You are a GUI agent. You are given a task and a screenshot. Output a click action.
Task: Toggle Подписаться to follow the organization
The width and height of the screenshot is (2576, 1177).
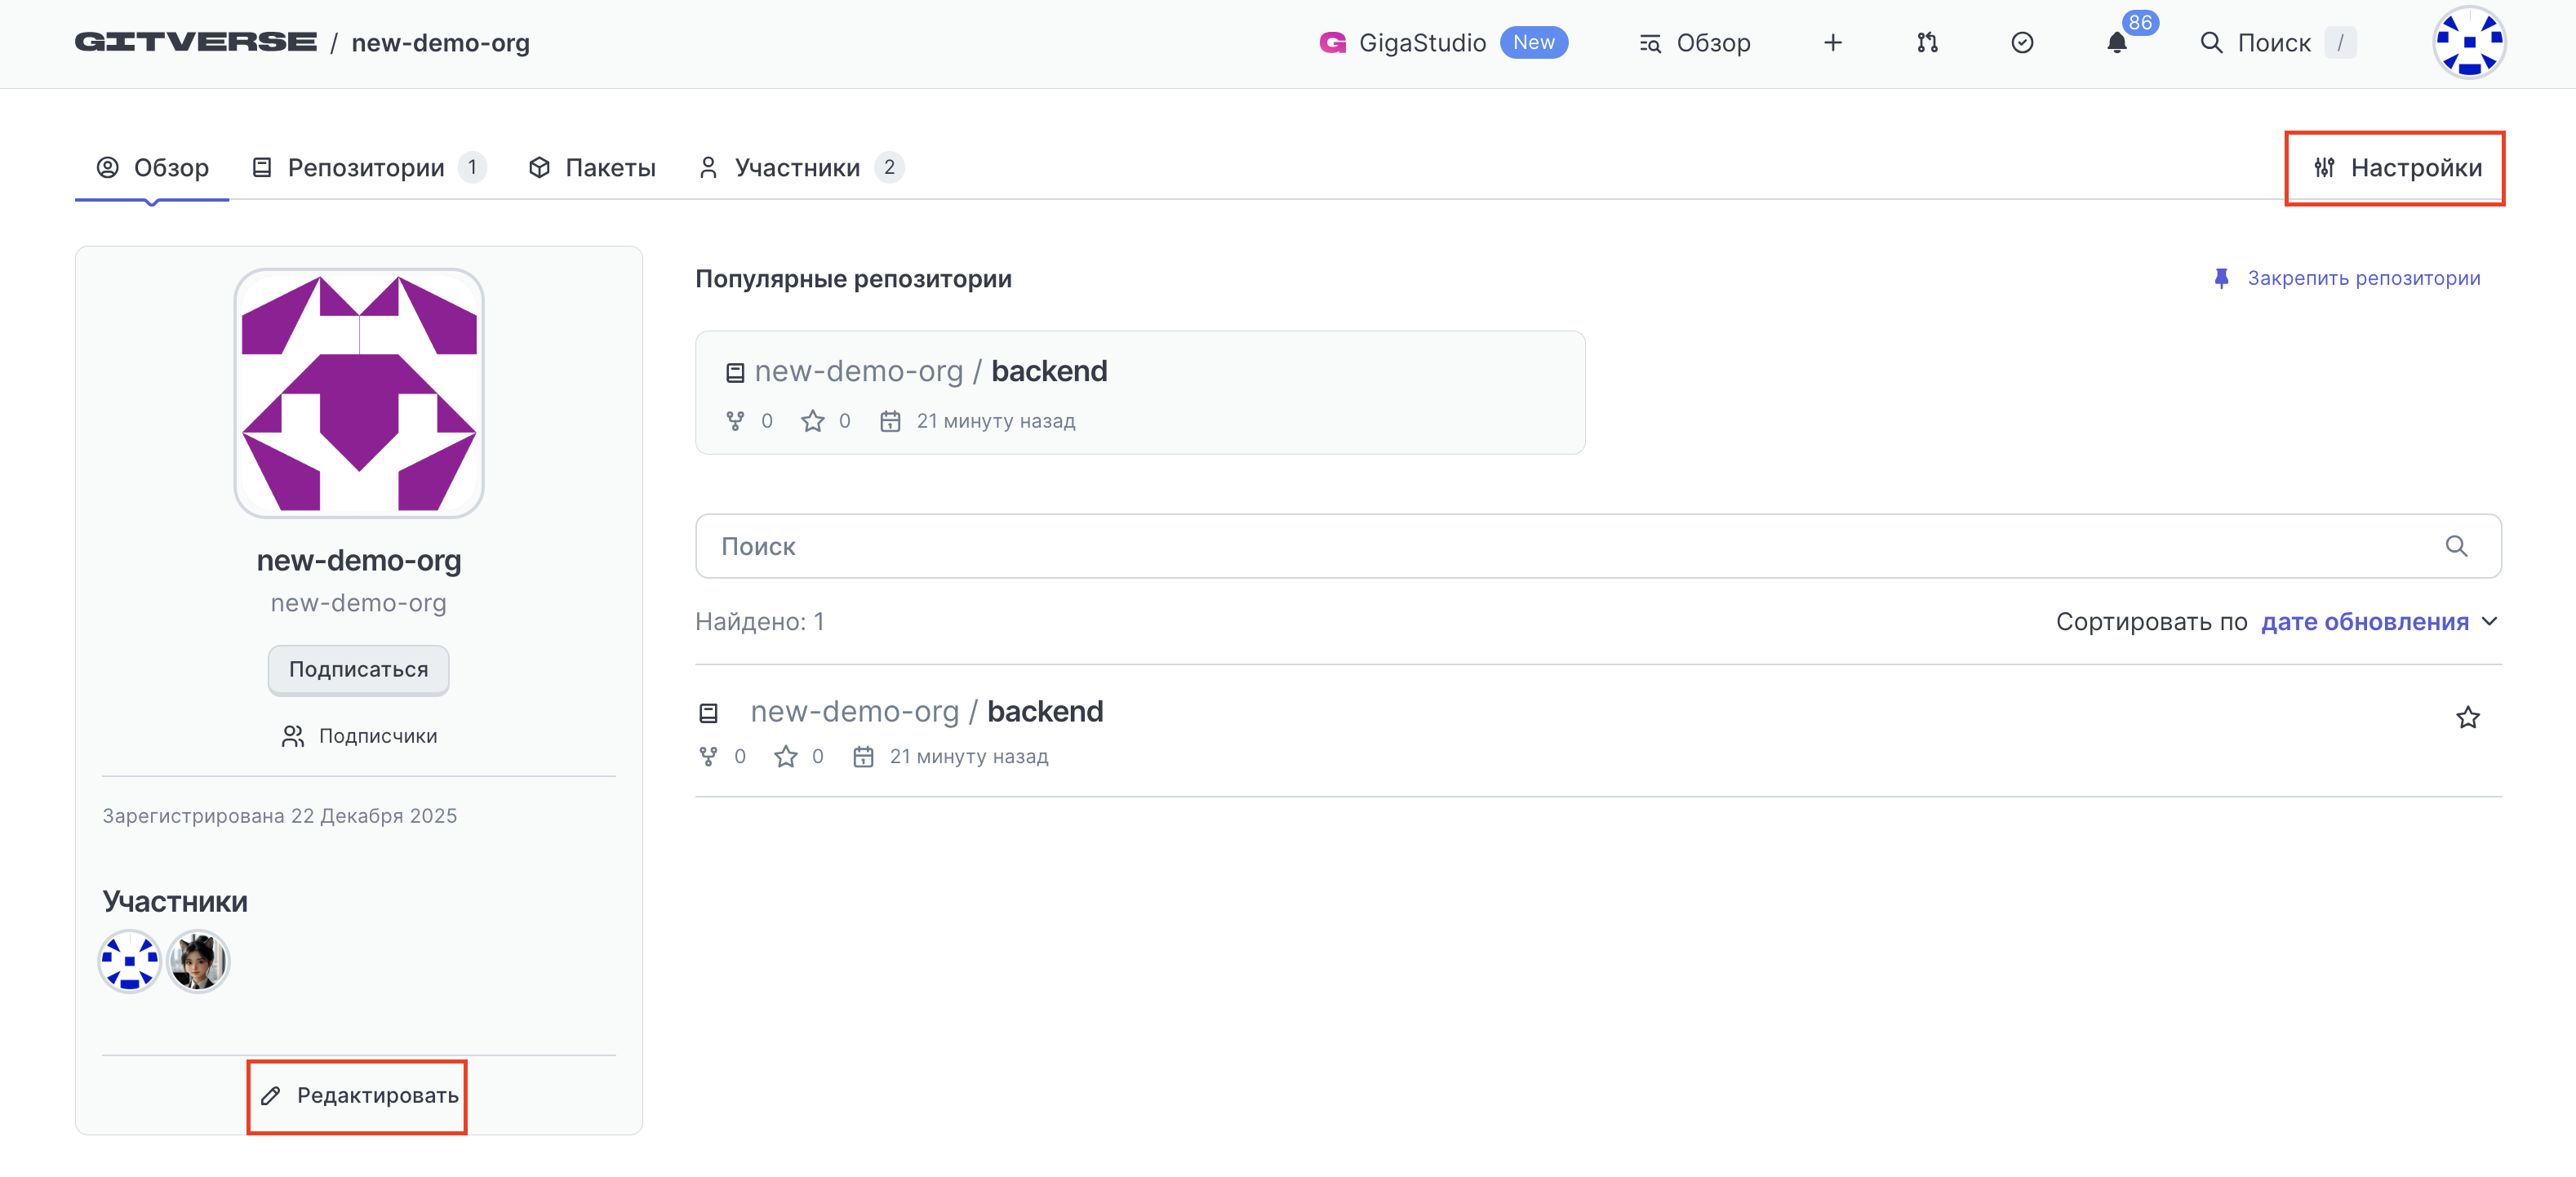pyautogui.click(x=358, y=669)
